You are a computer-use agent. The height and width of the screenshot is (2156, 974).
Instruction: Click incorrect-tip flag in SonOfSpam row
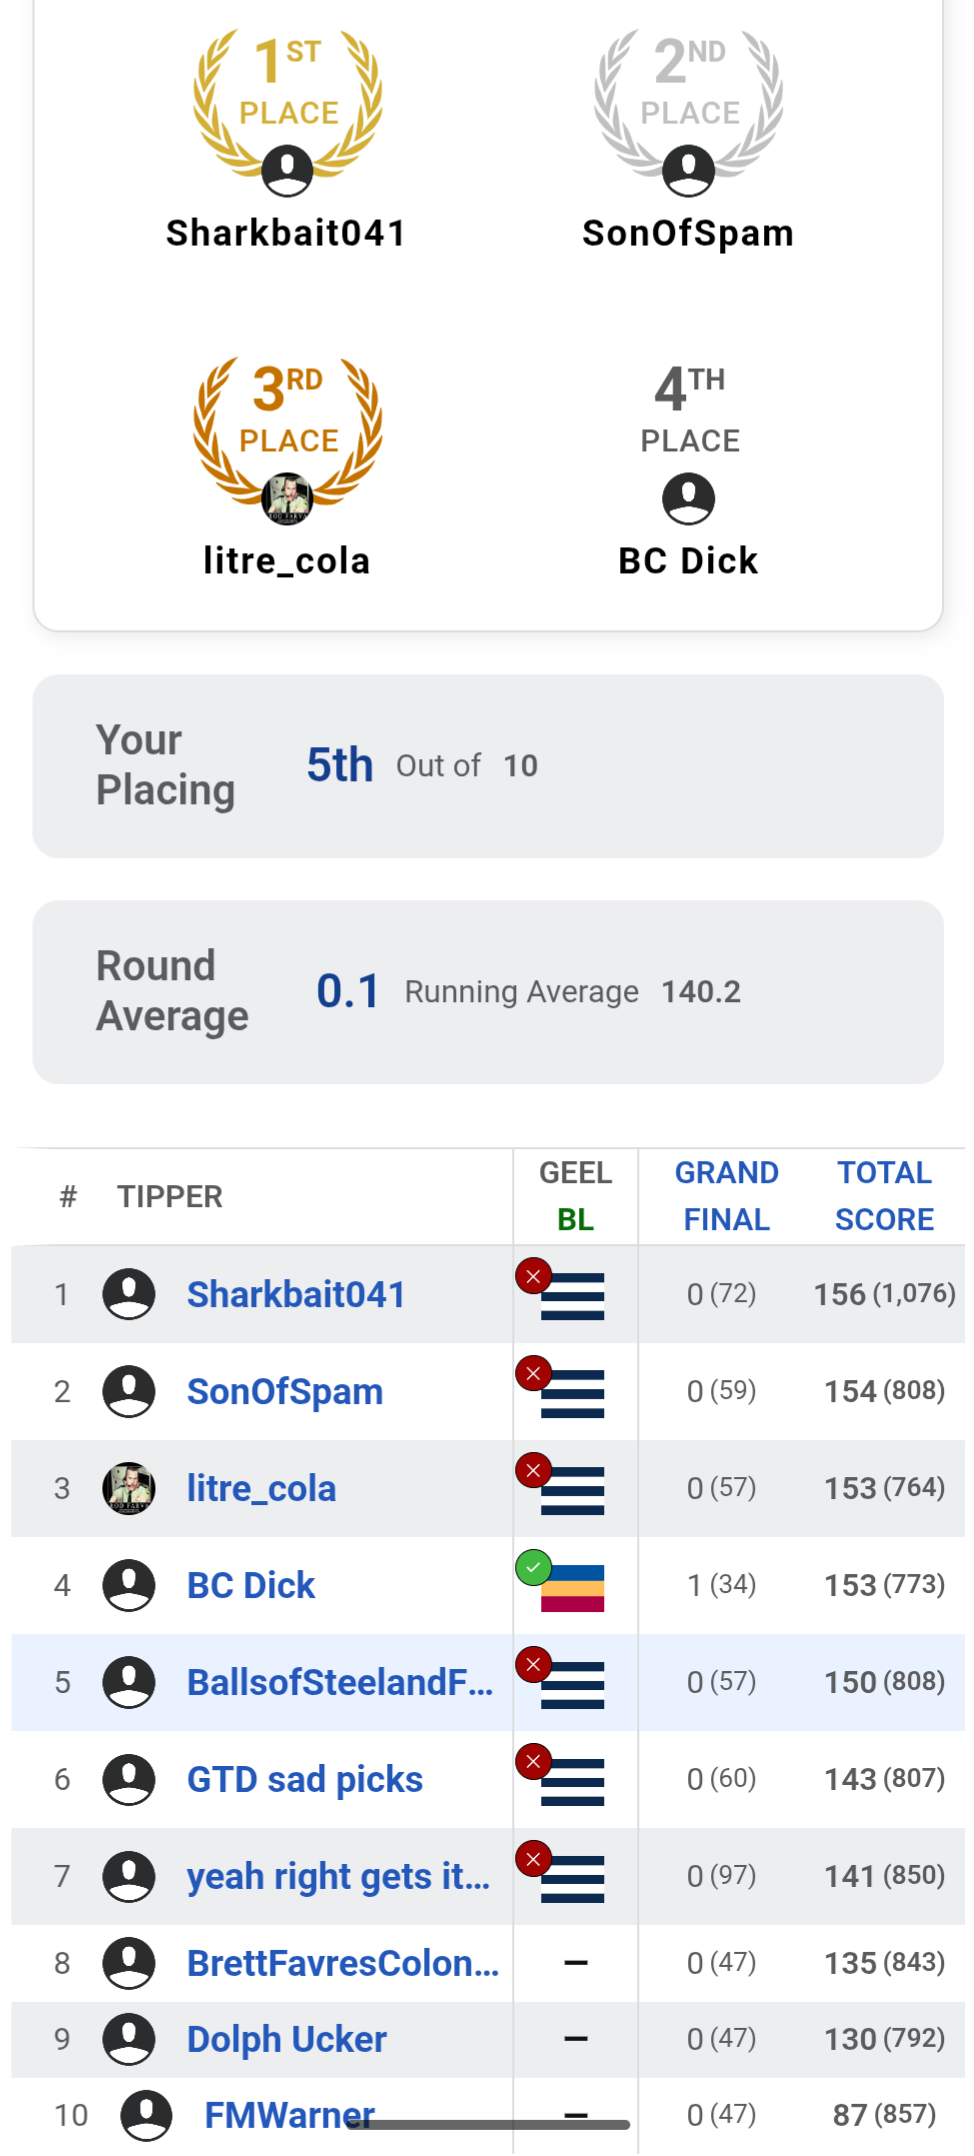pyautogui.click(x=572, y=1393)
